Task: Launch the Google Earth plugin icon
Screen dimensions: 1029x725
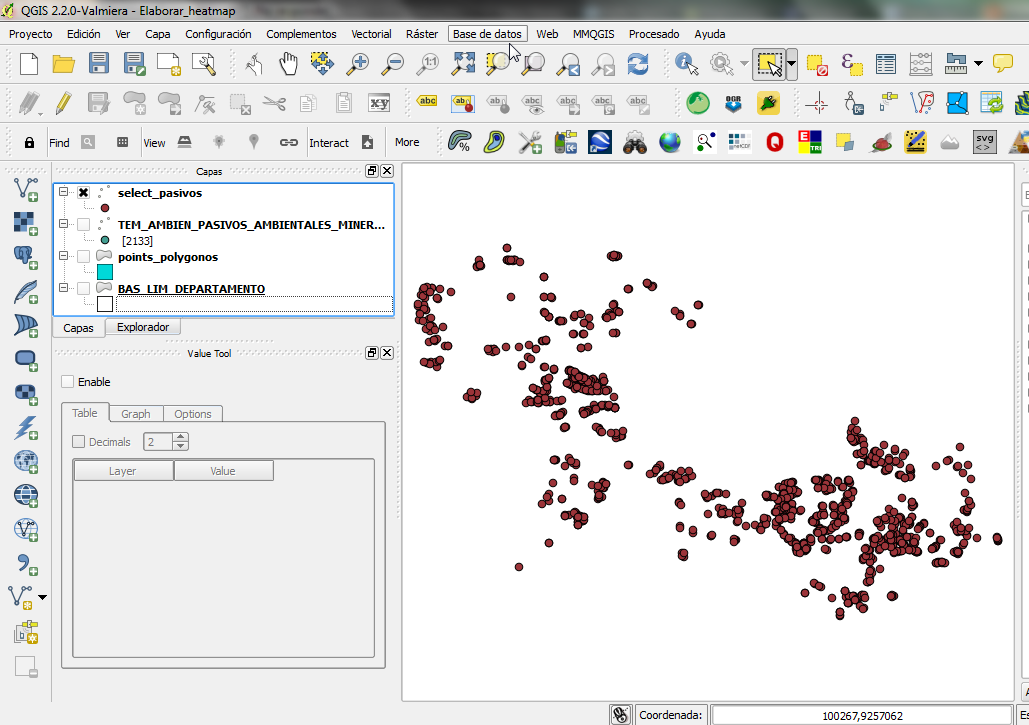Action: [x=600, y=142]
